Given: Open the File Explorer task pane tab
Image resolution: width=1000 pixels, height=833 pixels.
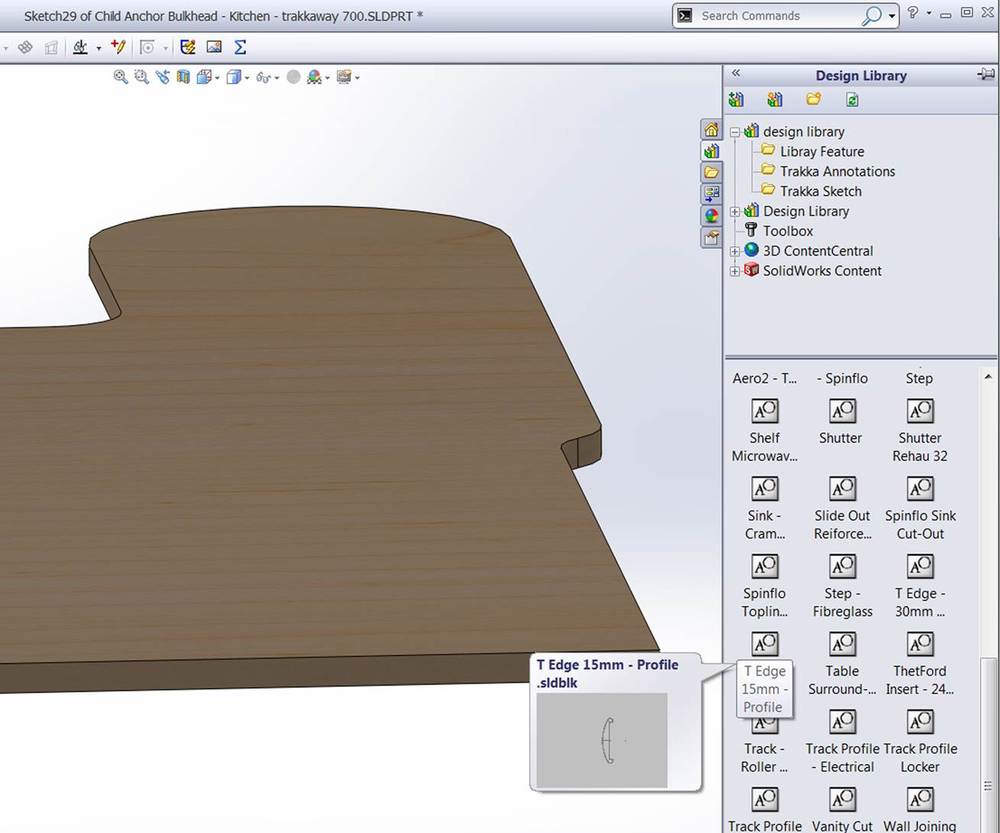Looking at the screenshot, I should pyautogui.click(x=711, y=172).
